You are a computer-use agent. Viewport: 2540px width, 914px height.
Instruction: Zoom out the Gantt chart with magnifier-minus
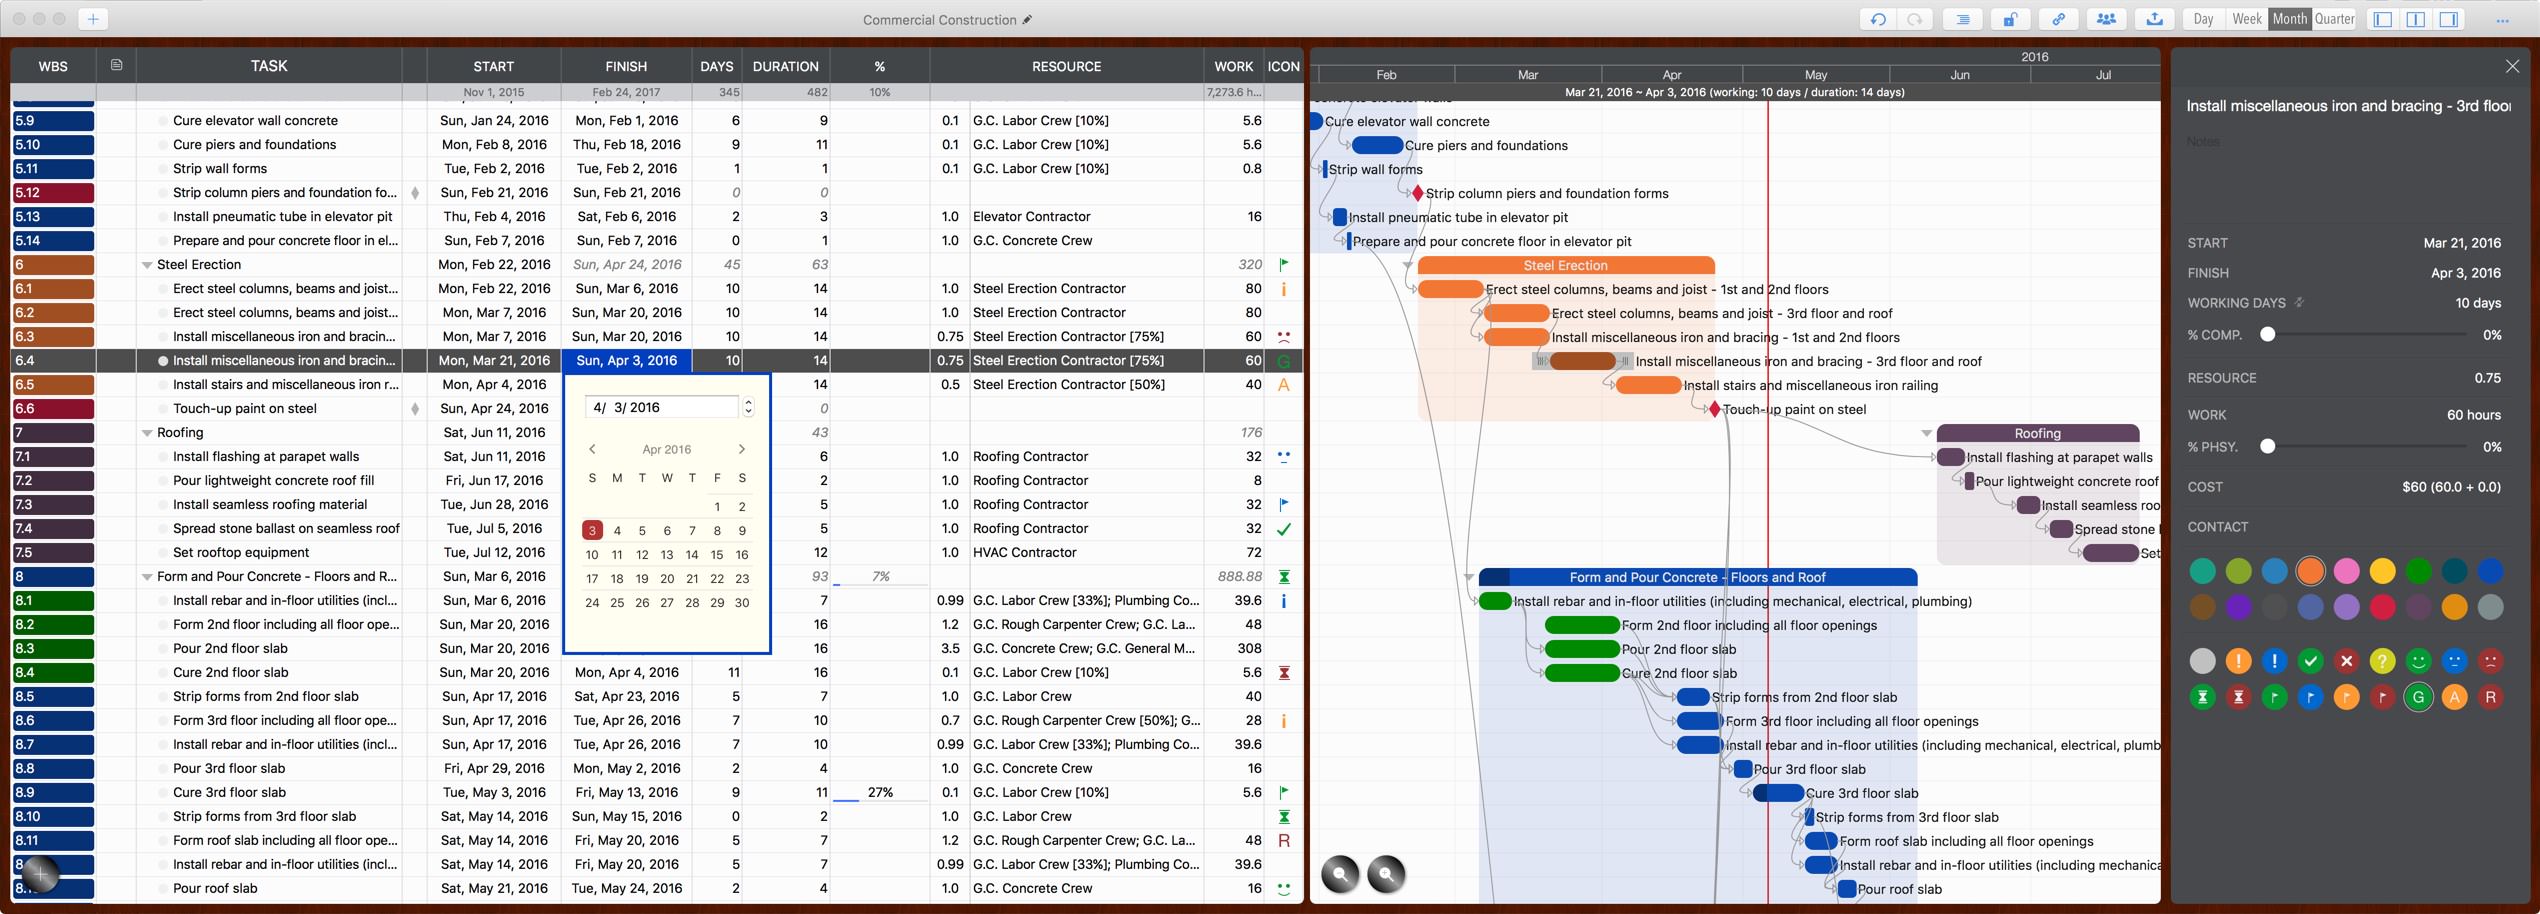pos(1339,874)
